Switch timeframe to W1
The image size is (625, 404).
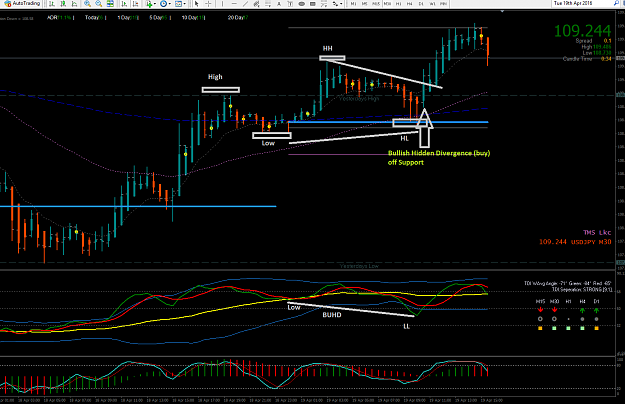(432, 4)
